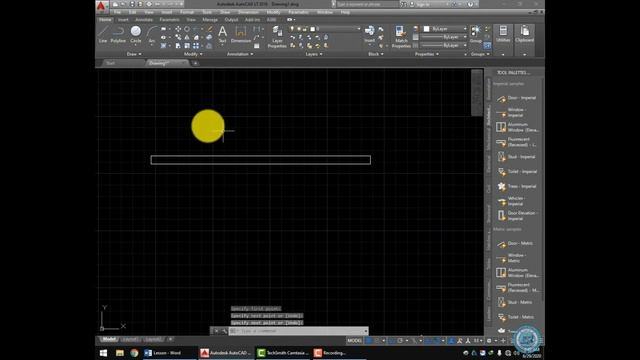Pick Toilet - Imperial from tool palette
This screenshot has height=360, width=640.
[517, 171]
